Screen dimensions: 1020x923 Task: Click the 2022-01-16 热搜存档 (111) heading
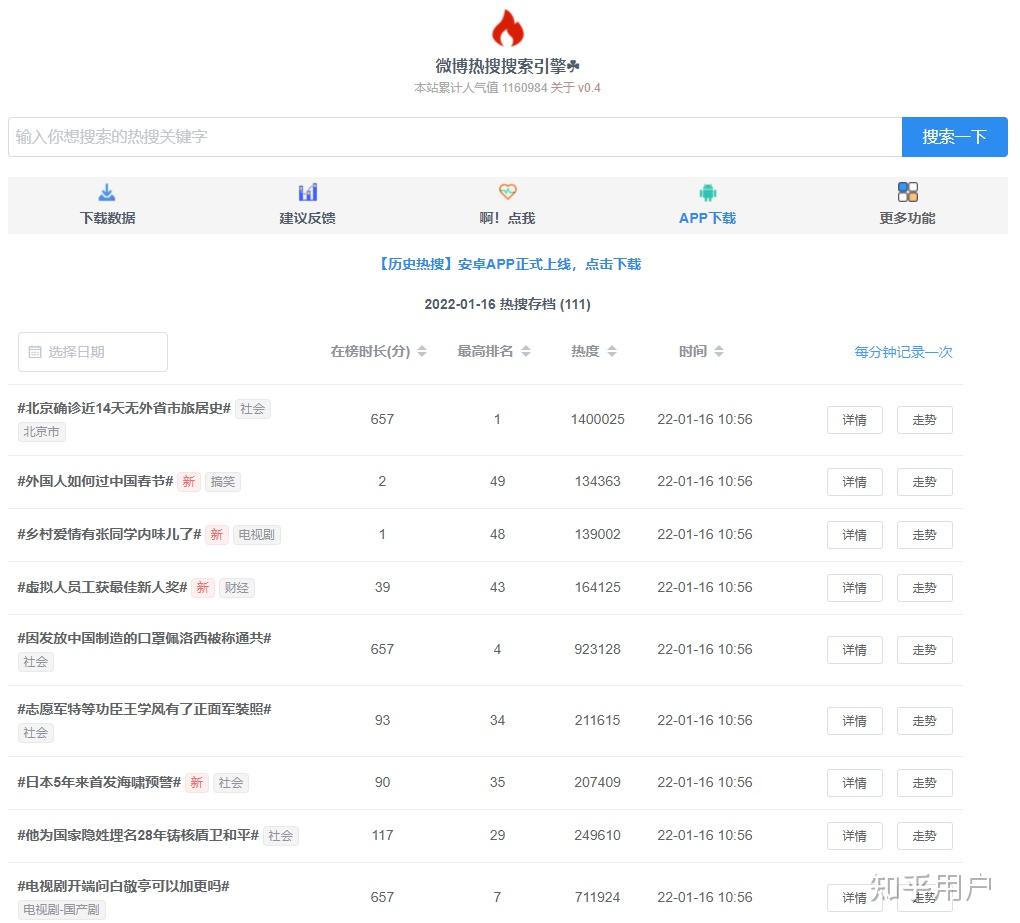point(507,304)
